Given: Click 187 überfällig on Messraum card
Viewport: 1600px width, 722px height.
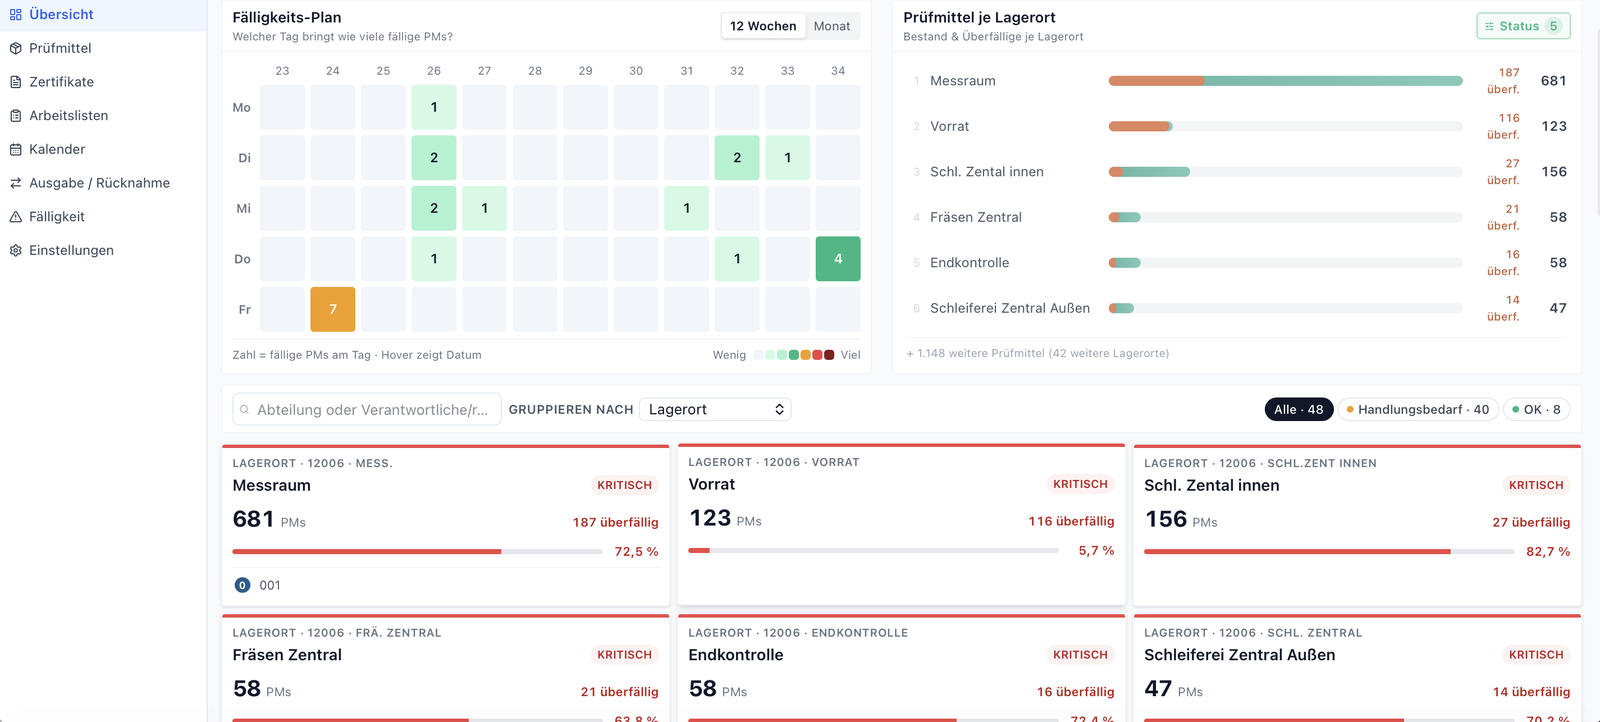Looking at the screenshot, I should point(615,522).
